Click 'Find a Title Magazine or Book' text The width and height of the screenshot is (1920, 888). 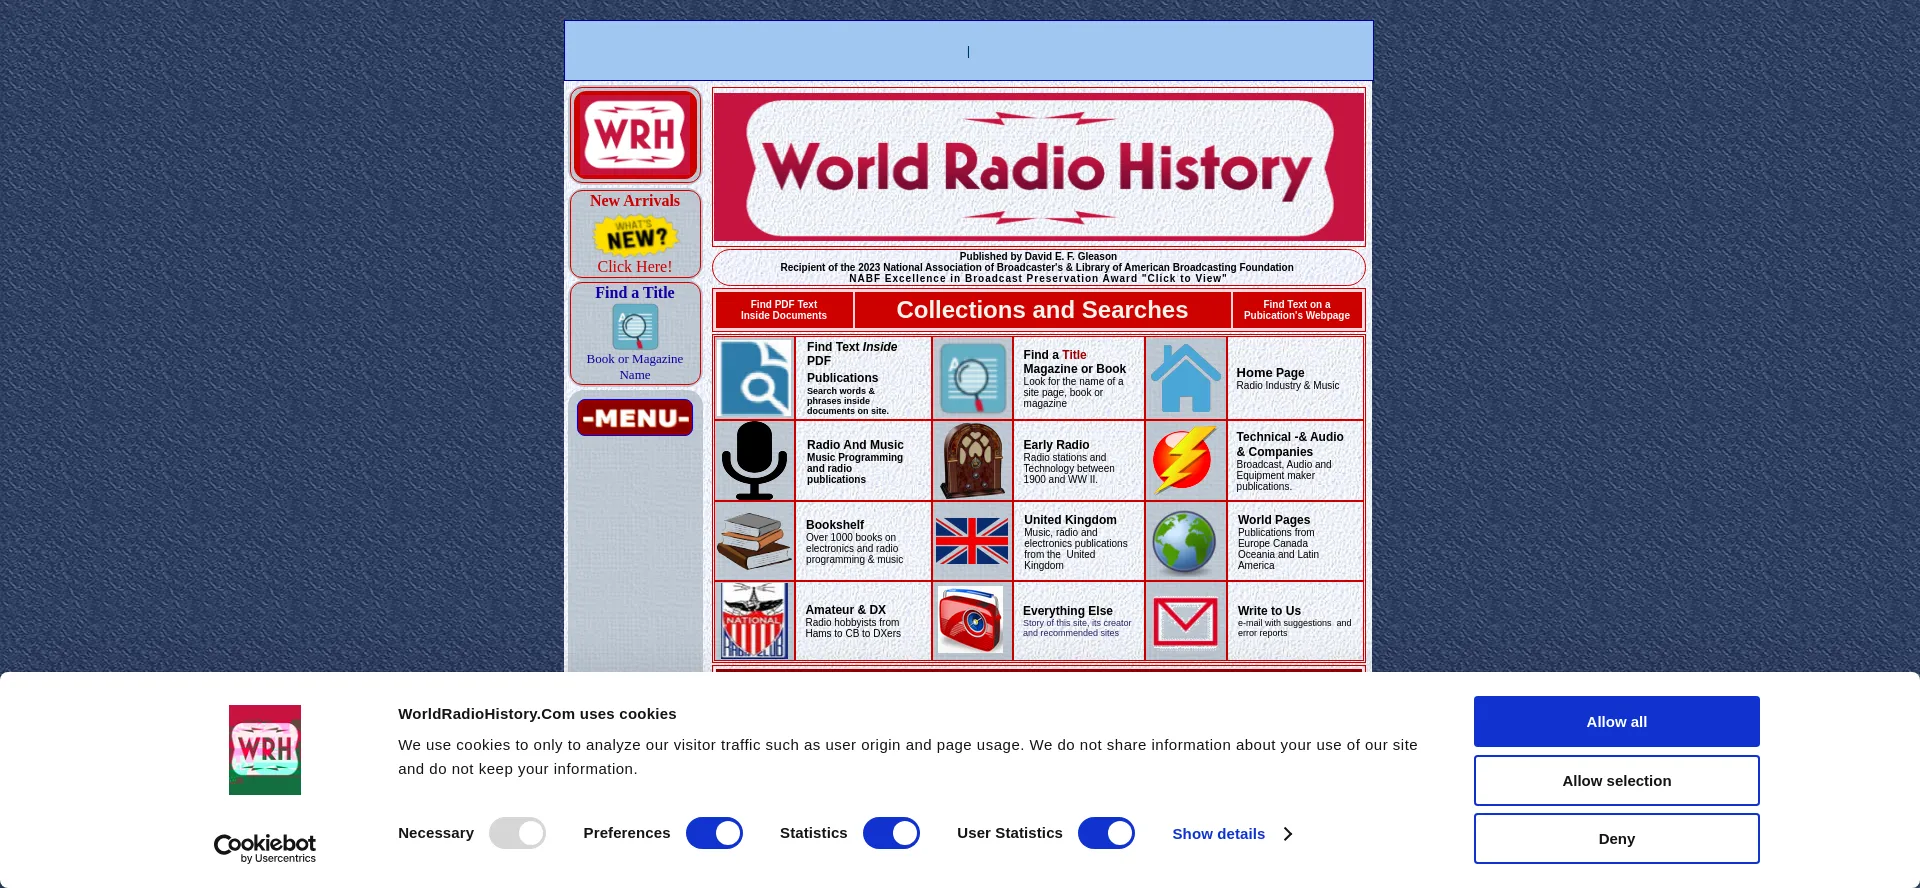click(1075, 362)
